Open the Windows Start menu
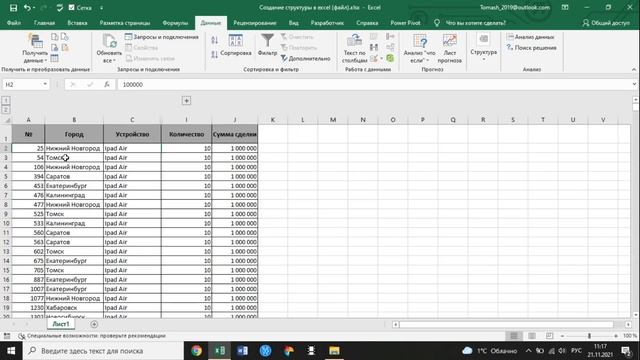The width and height of the screenshot is (640, 360). [x=11, y=351]
